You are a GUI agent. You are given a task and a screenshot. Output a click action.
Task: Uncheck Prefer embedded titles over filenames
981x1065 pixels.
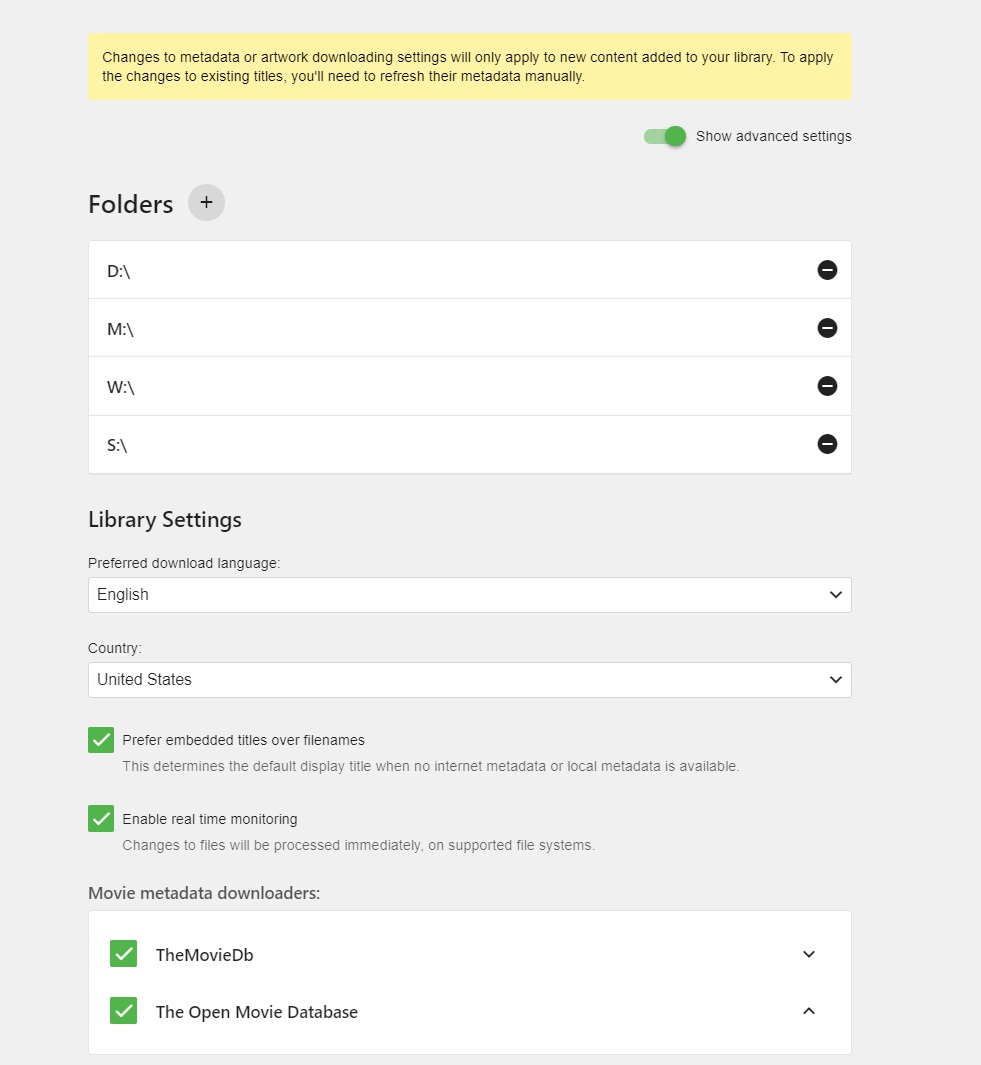101,740
